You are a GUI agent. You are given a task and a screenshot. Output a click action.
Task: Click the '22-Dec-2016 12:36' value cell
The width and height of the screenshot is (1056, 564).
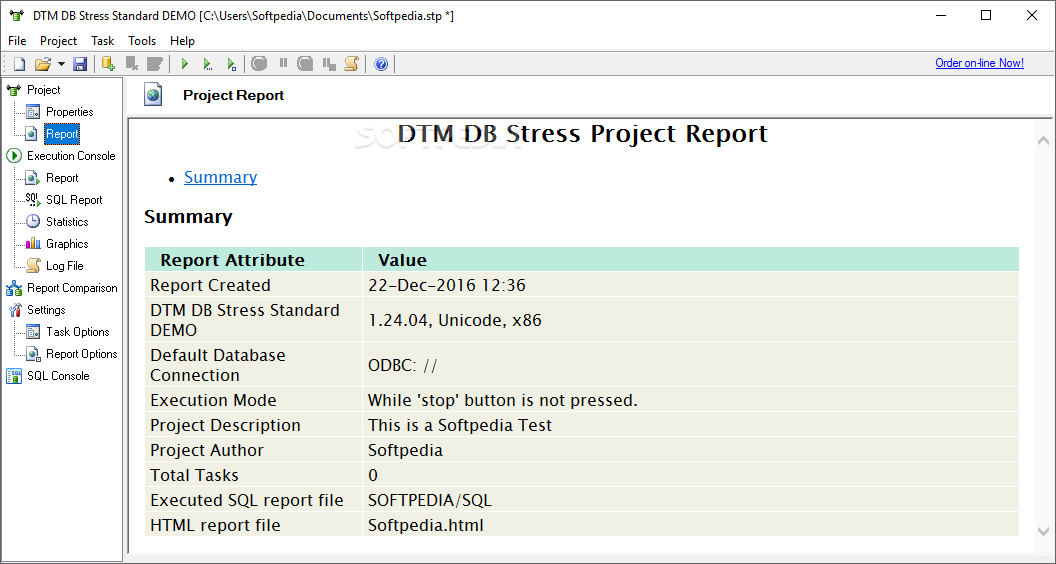pos(691,285)
